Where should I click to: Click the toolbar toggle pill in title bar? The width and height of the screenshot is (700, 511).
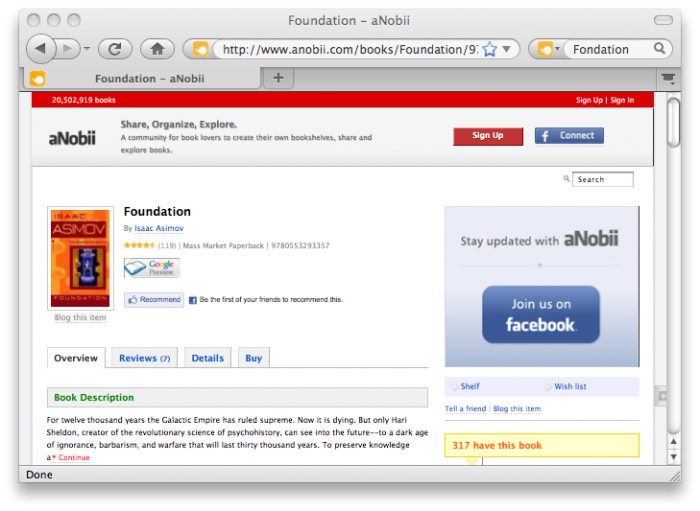663,20
